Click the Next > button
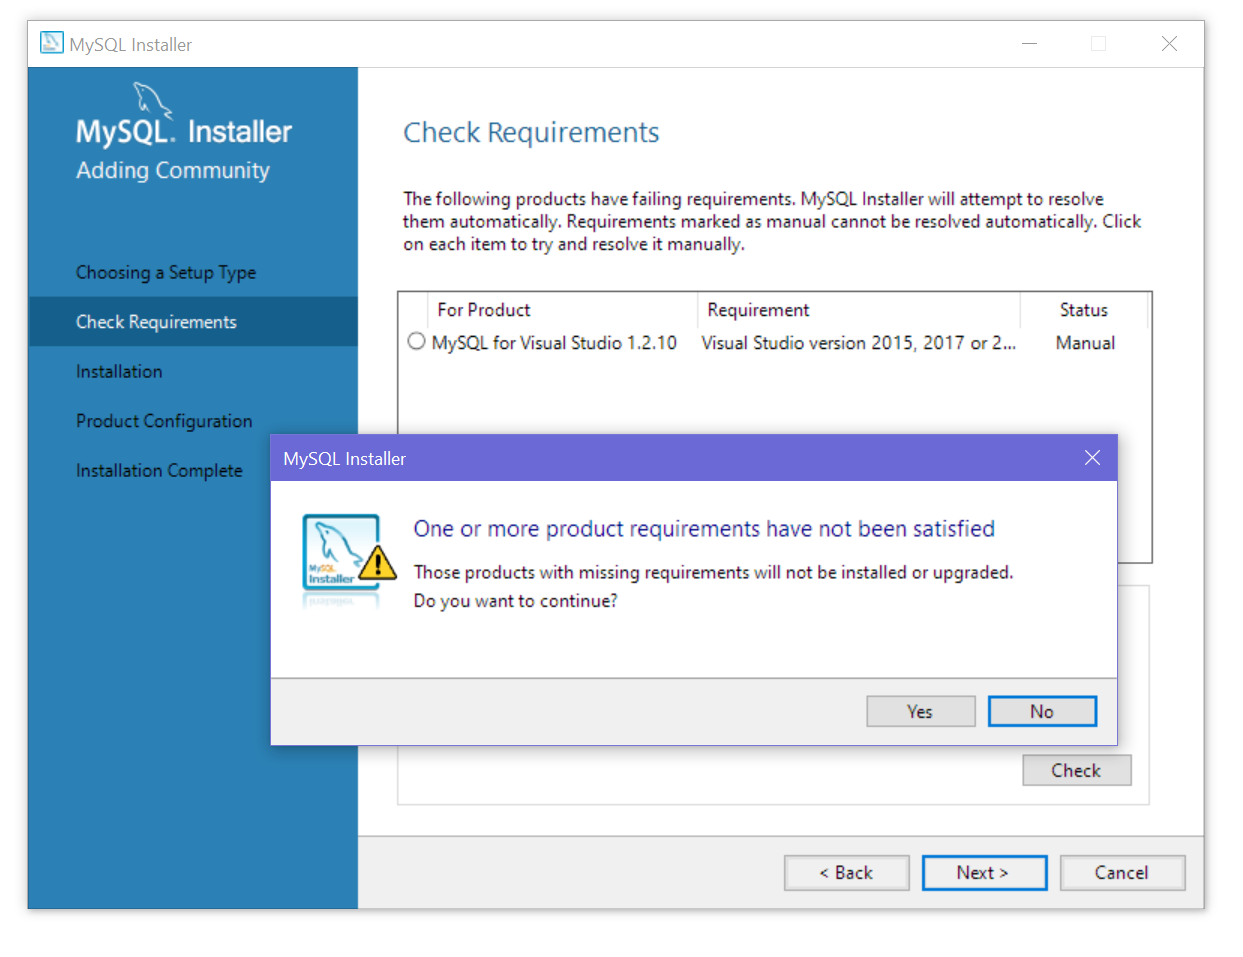Image resolution: width=1243 pixels, height=957 pixels. pos(984,872)
